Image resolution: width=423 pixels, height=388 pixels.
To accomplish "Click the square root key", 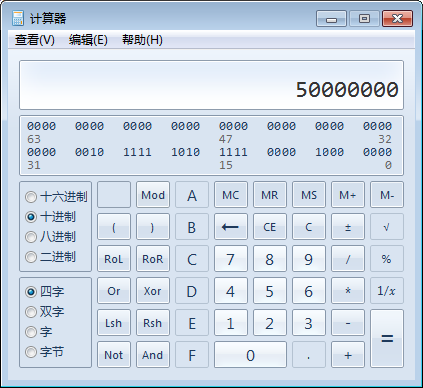I will pyautogui.click(x=387, y=227).
